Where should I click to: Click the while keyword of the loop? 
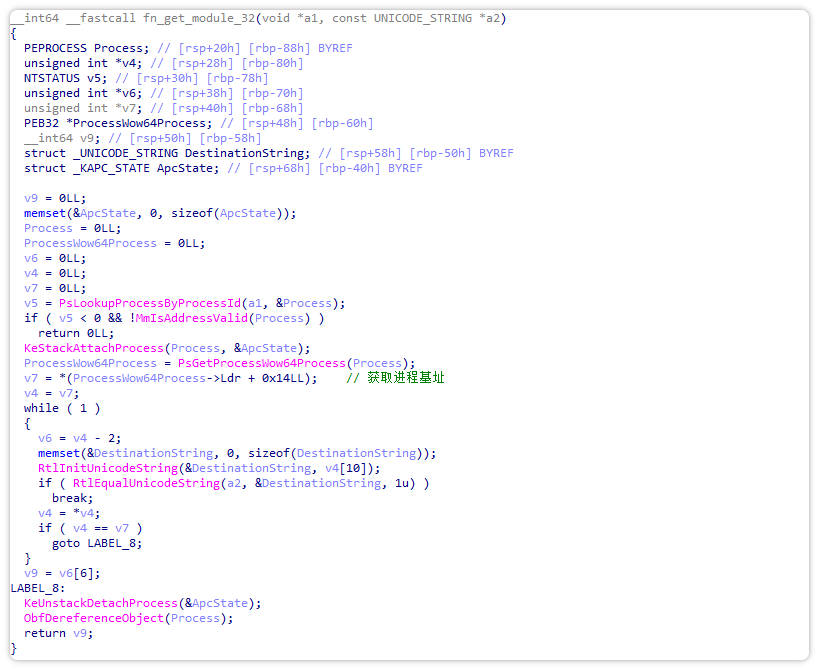pyautogui.click(x=41, y=408)
